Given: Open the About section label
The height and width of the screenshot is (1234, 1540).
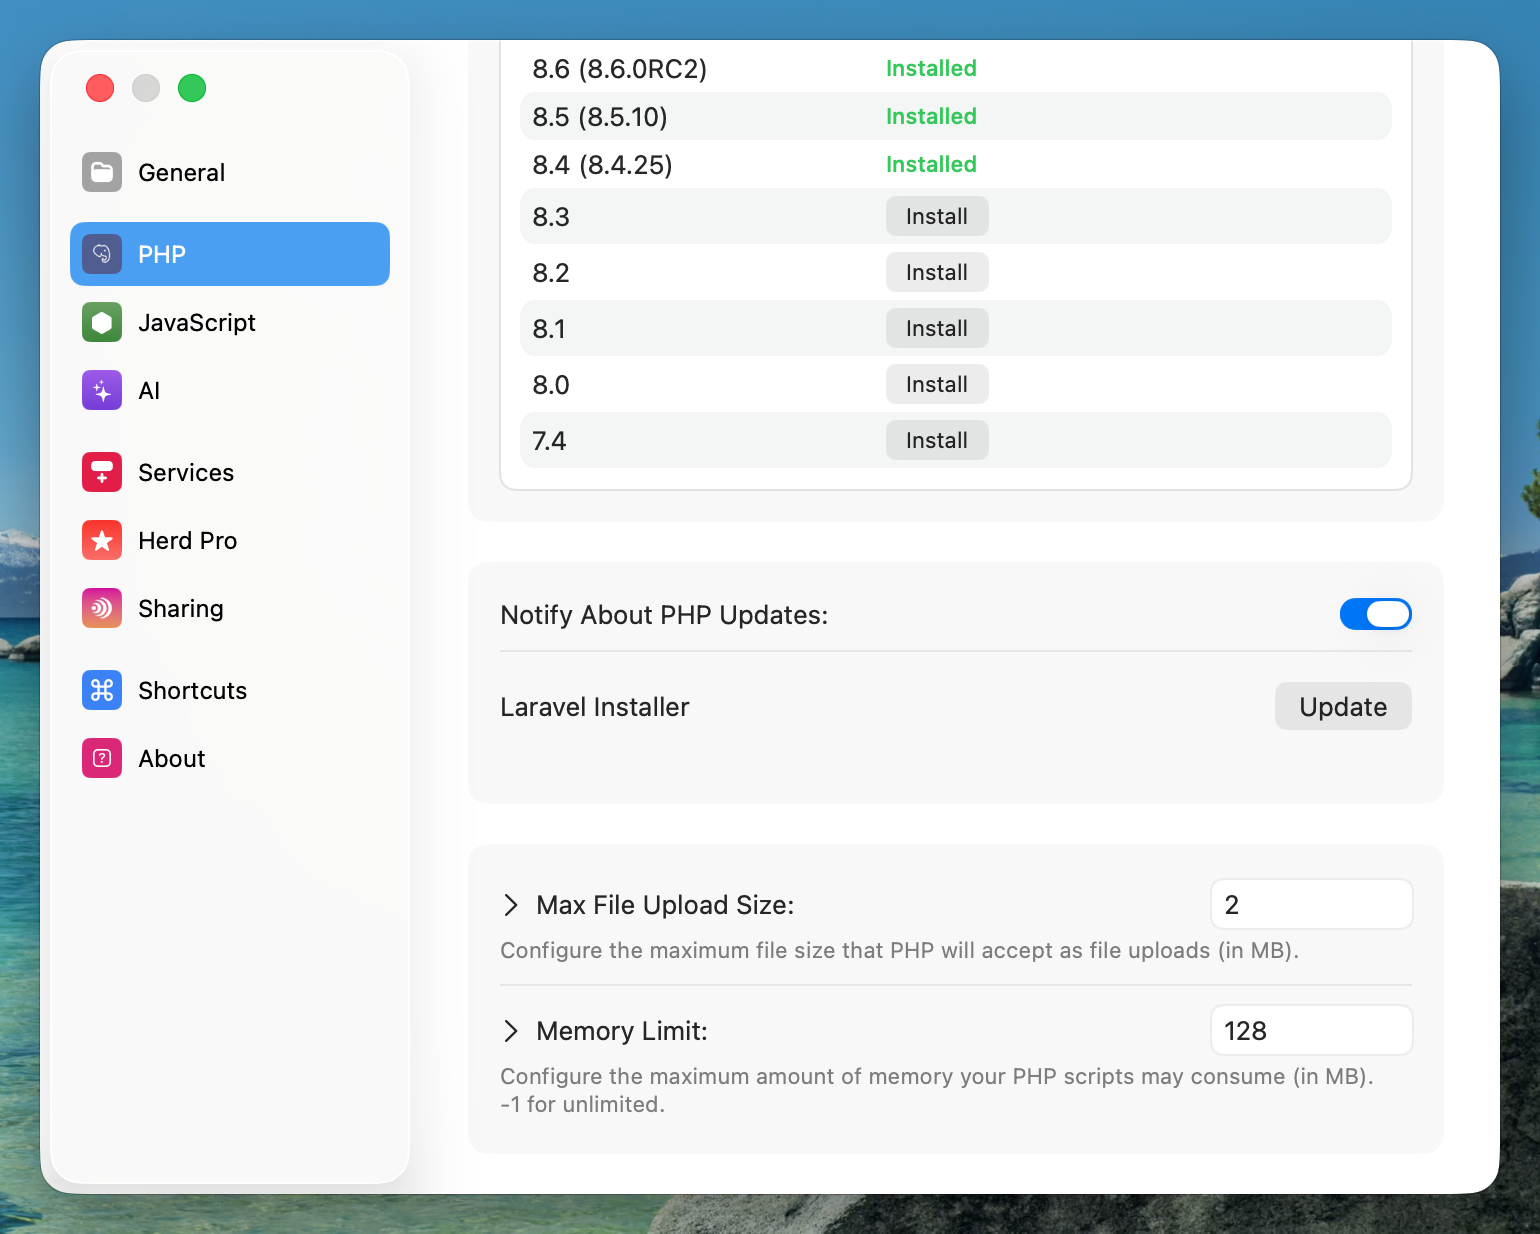Looking at the screenshot, I should 172,759.
